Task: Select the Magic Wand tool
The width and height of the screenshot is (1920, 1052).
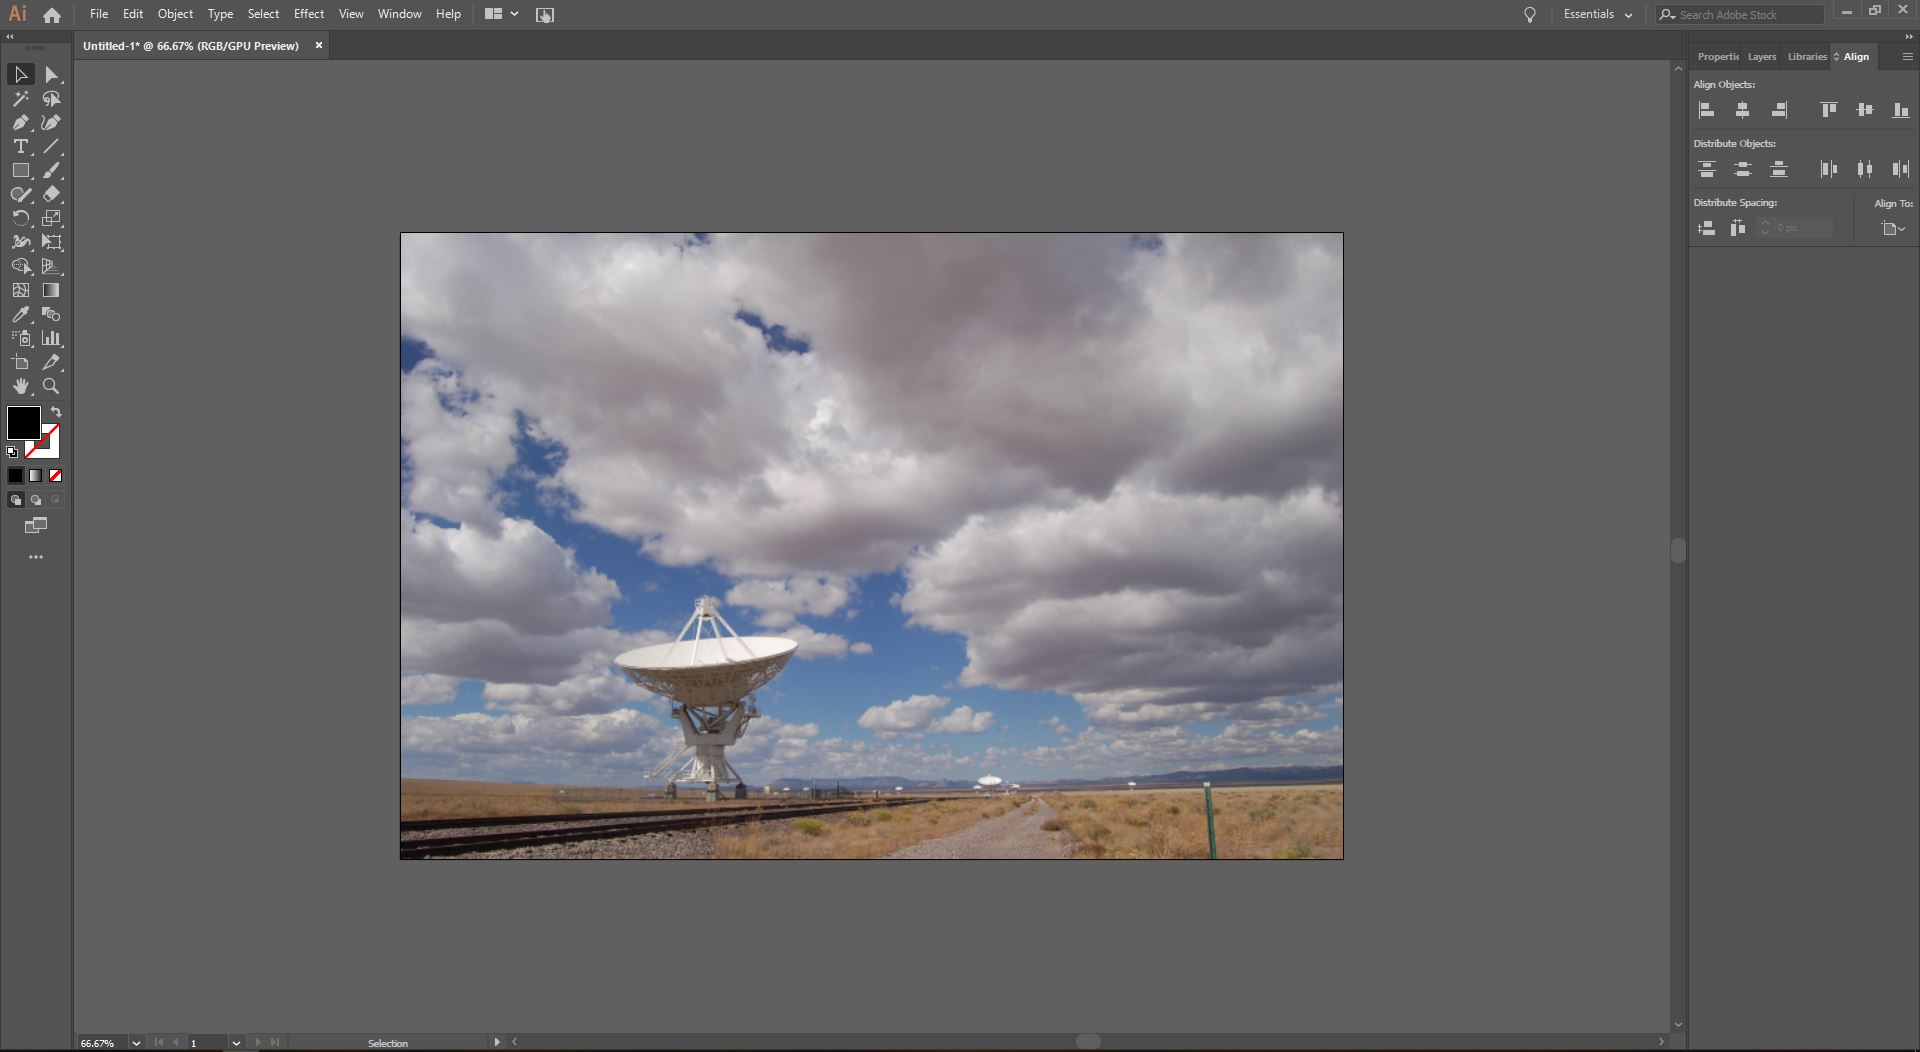Action: [x=21, y=99]
